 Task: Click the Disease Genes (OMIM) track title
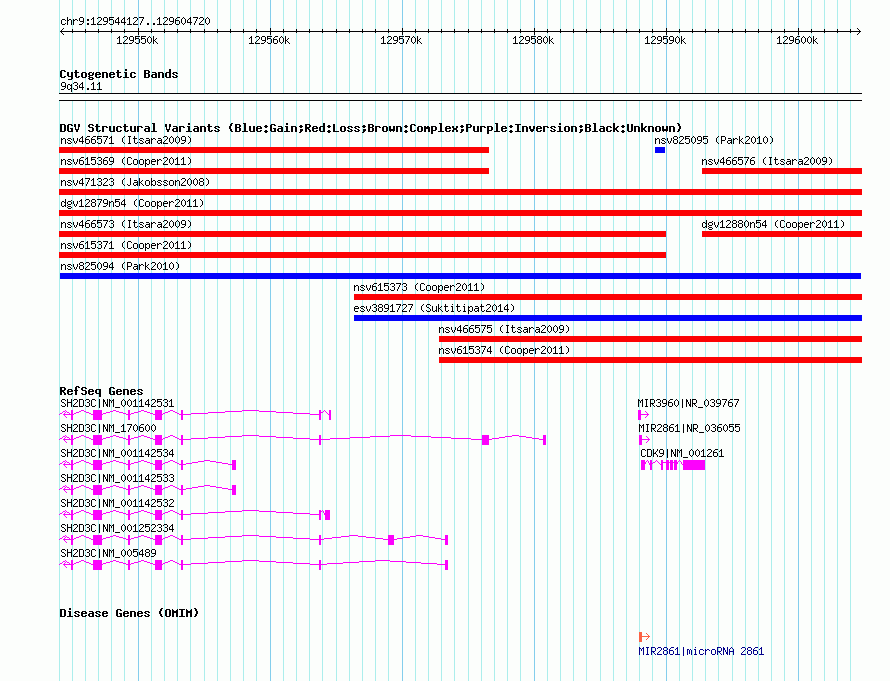129,613
